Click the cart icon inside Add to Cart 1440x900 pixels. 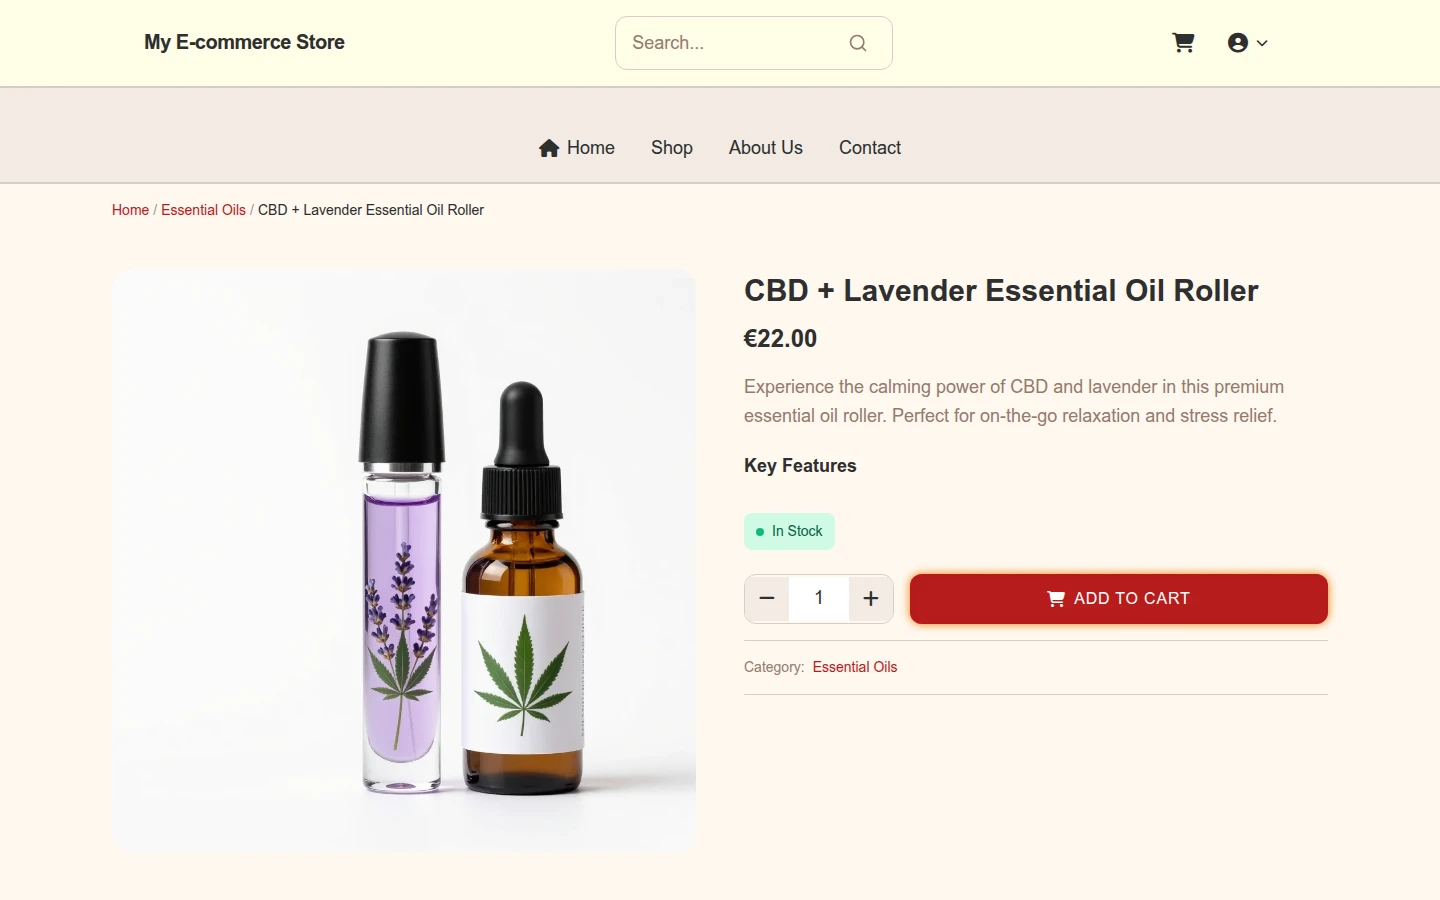(1056, 599)
